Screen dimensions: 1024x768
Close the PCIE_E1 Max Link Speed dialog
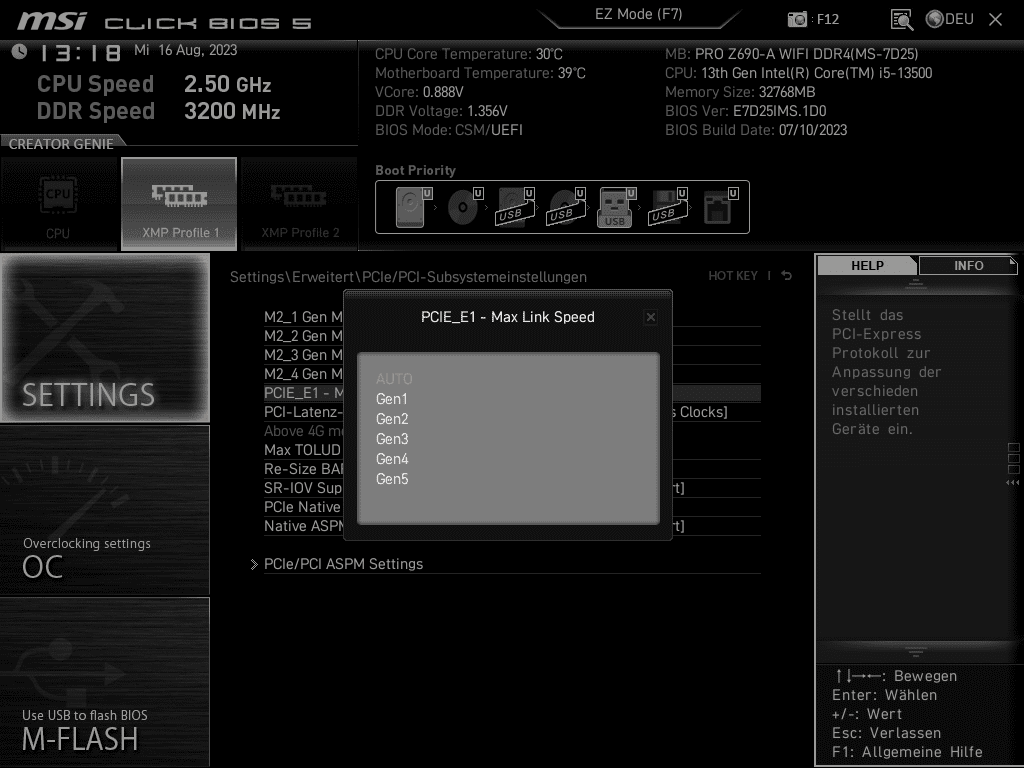650,317
